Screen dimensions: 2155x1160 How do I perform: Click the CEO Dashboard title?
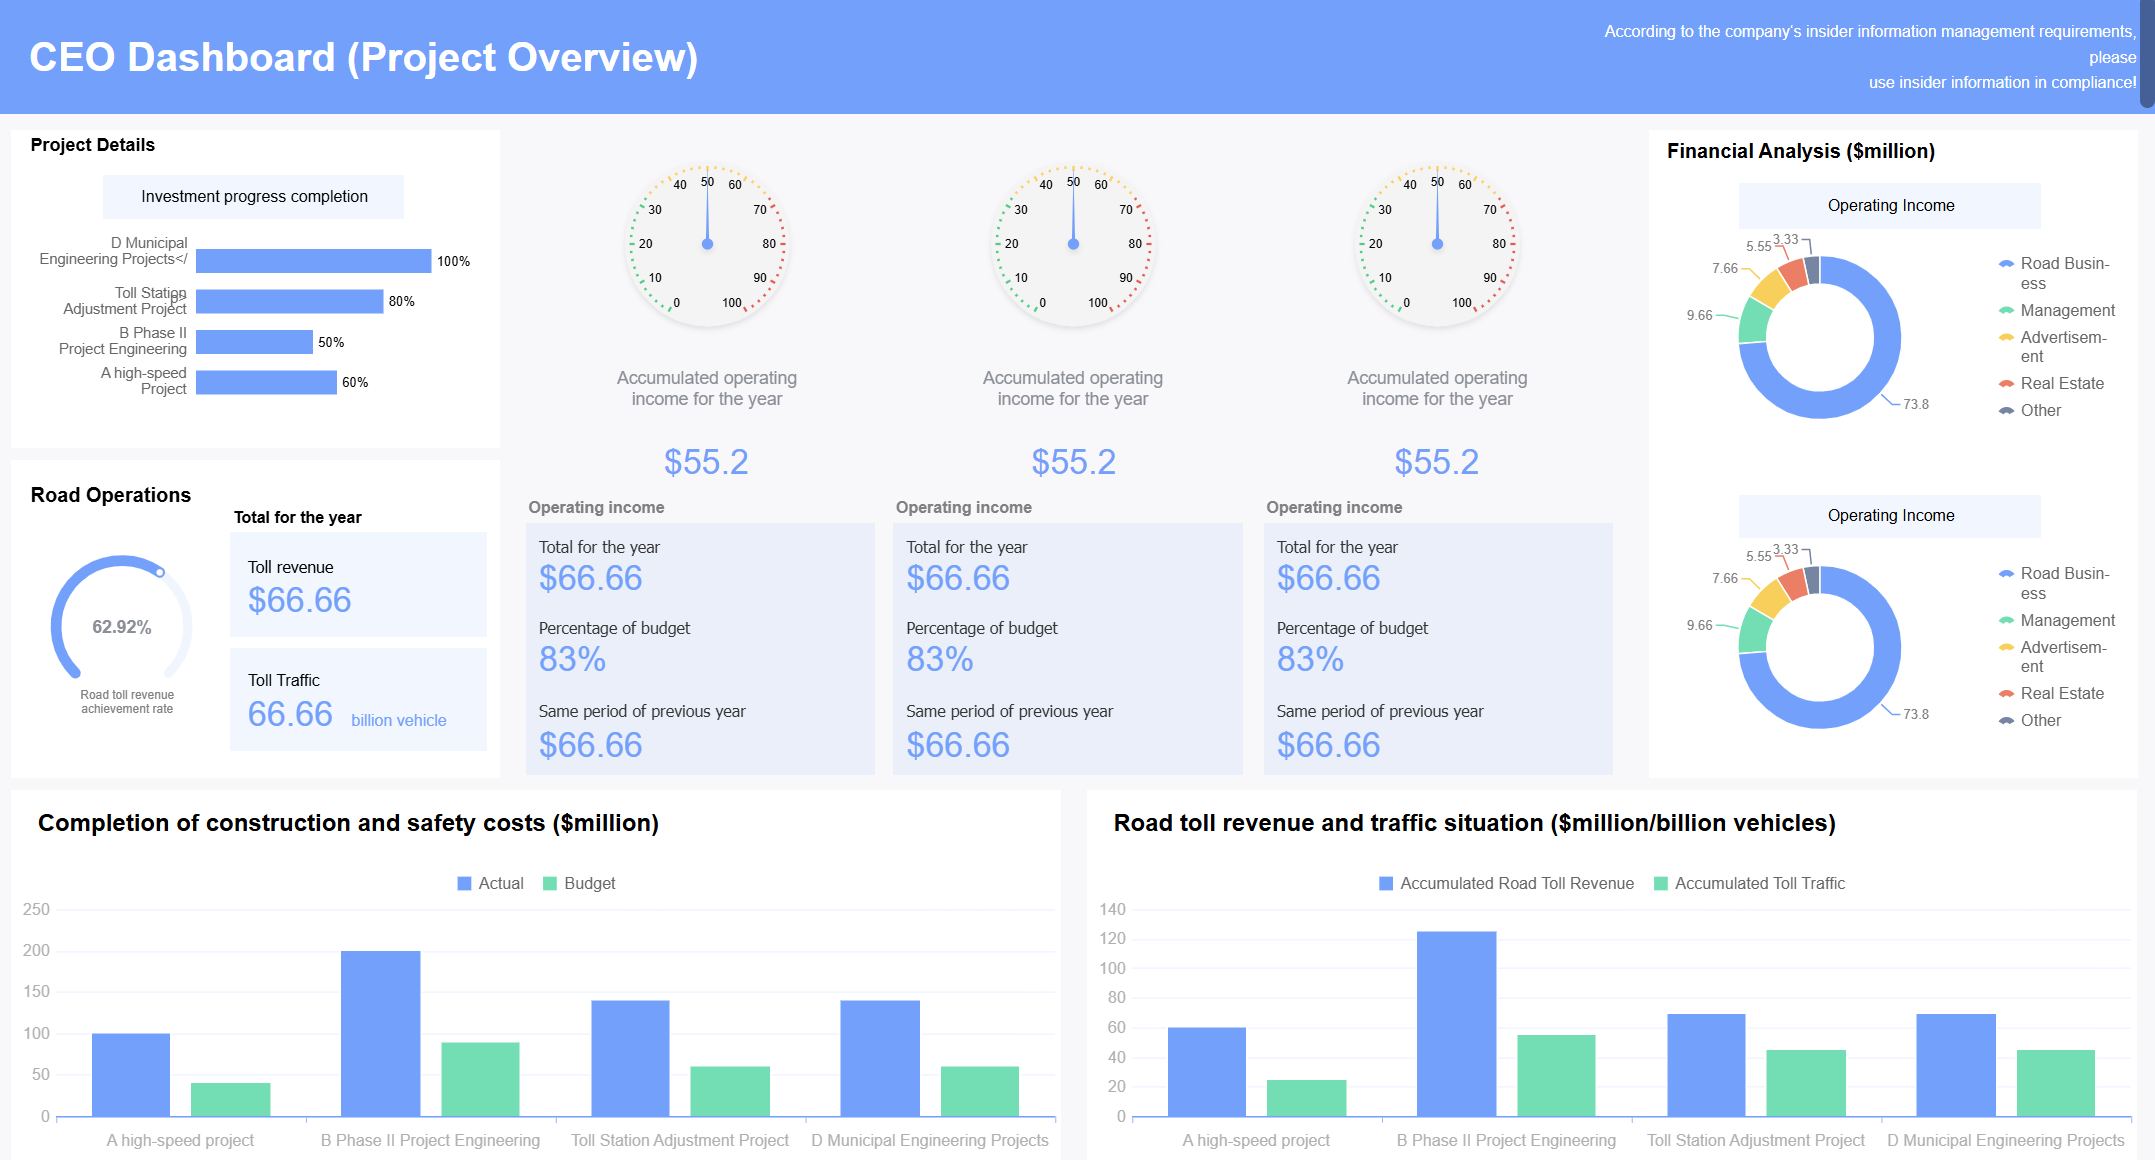coord(366,58)
